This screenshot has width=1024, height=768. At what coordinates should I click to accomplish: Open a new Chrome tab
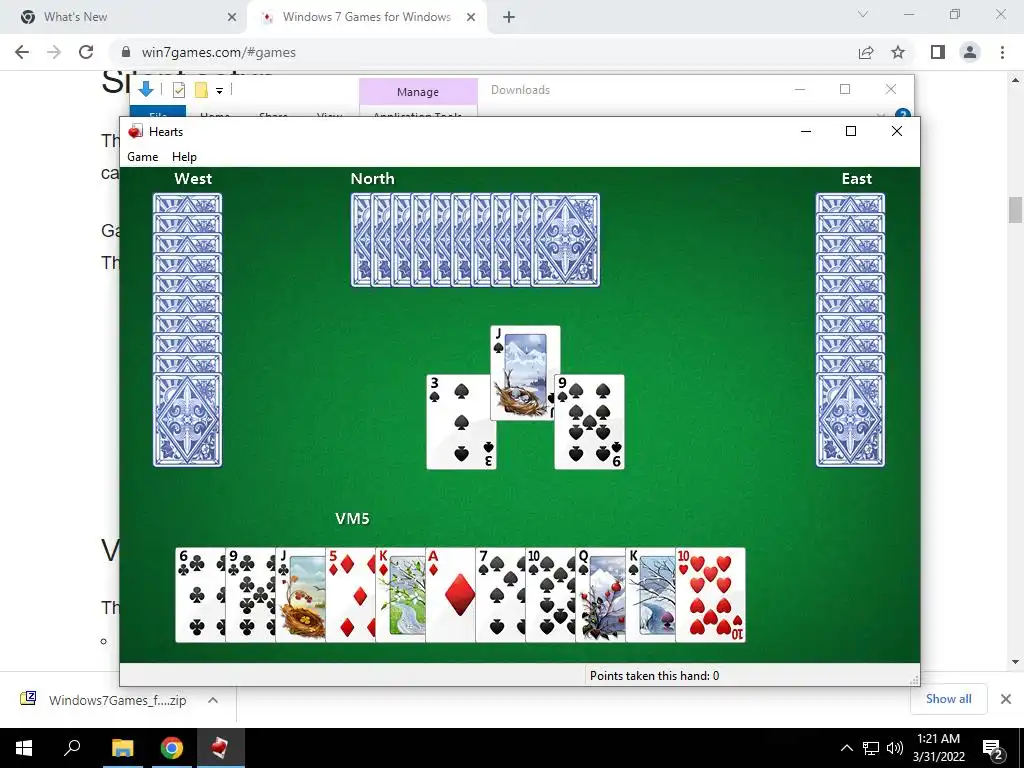[x=509, y=17]
